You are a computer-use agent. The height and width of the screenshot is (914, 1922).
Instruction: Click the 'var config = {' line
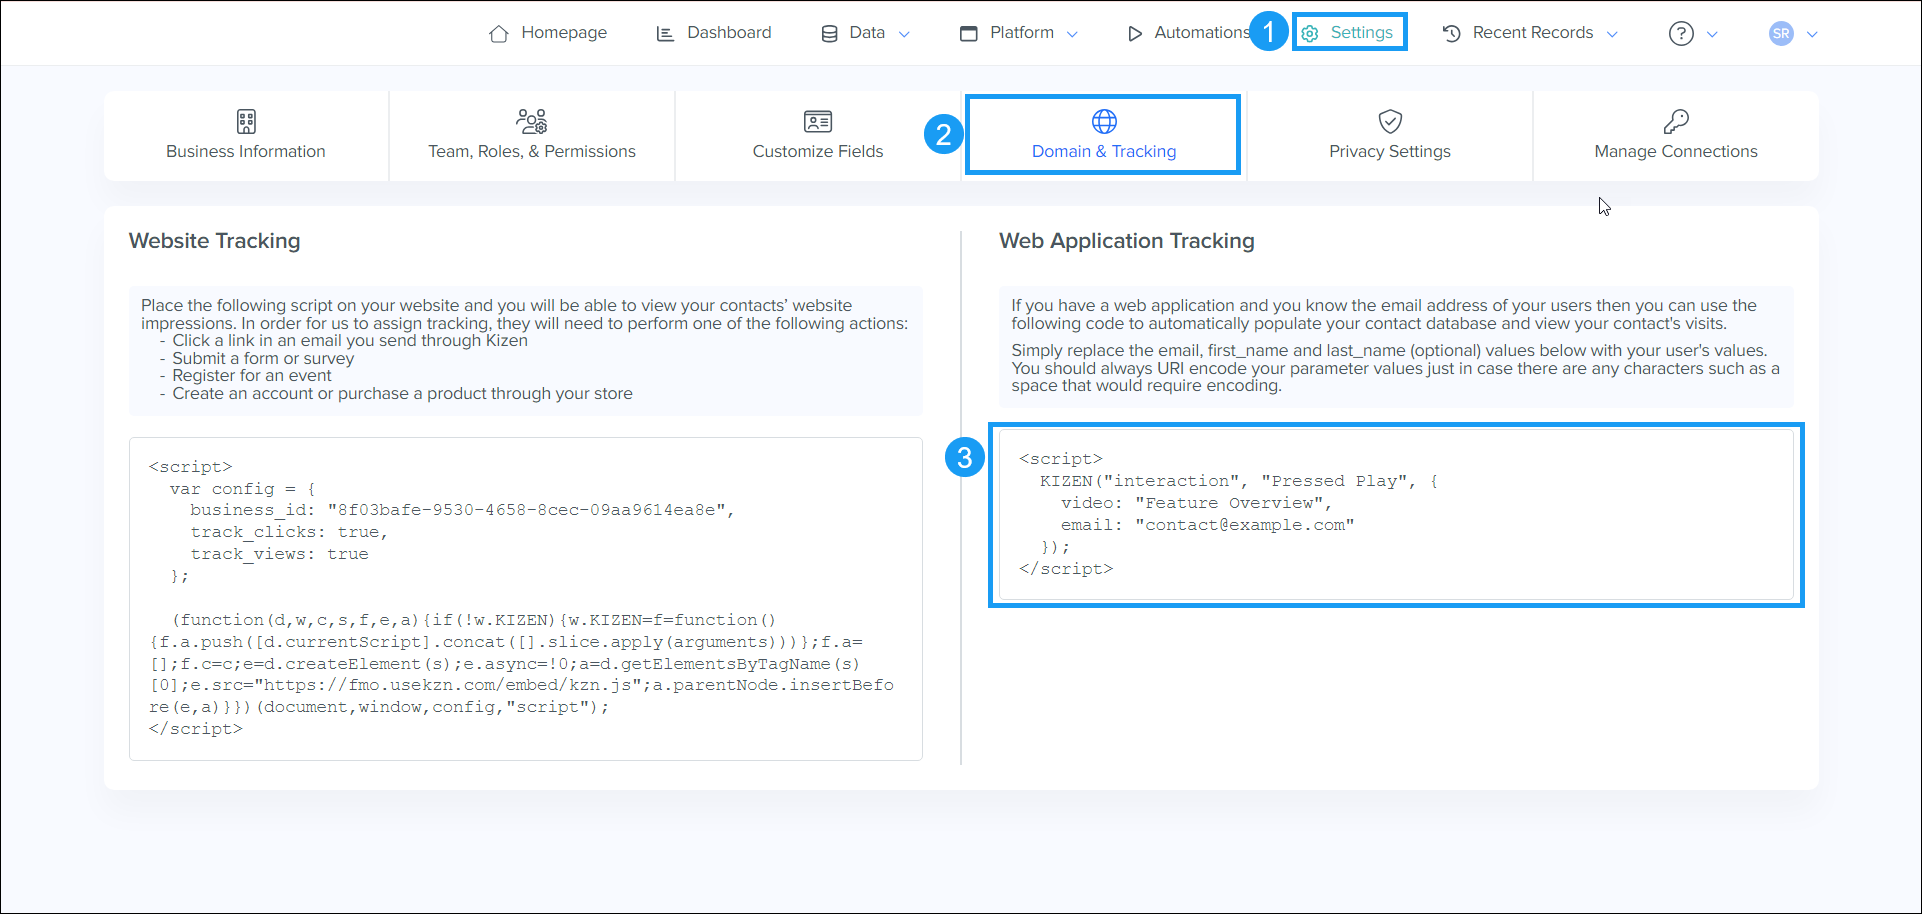tap(242, 489)
